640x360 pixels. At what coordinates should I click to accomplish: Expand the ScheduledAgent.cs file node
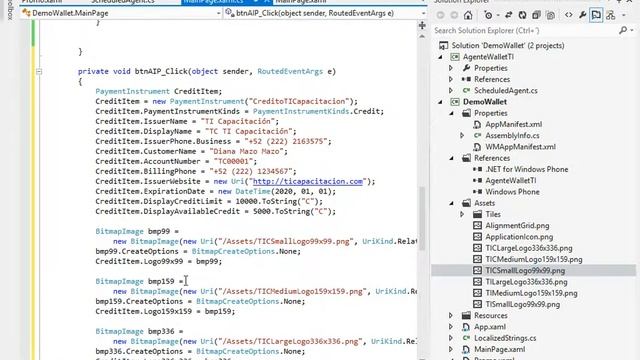(x=451, y=91)
